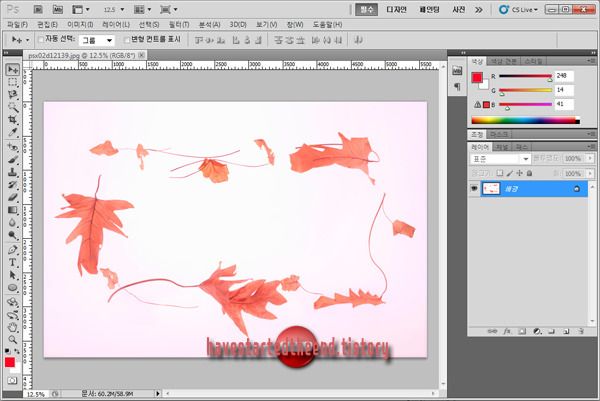The width and height of the screenshot is (600, 401).
Task: Select the Eraser tool
Action: 13,197
